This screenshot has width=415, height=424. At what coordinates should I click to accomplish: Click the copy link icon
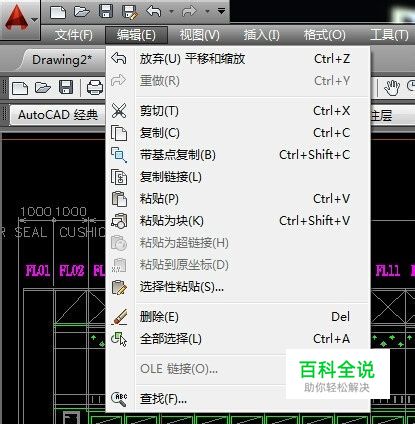pyautogui.click(x=119, y=177)
